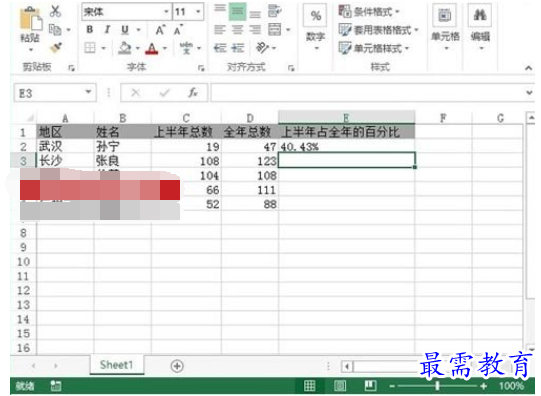Click the phonetic guide icon

pyautogui.click(x=186, y=48)
